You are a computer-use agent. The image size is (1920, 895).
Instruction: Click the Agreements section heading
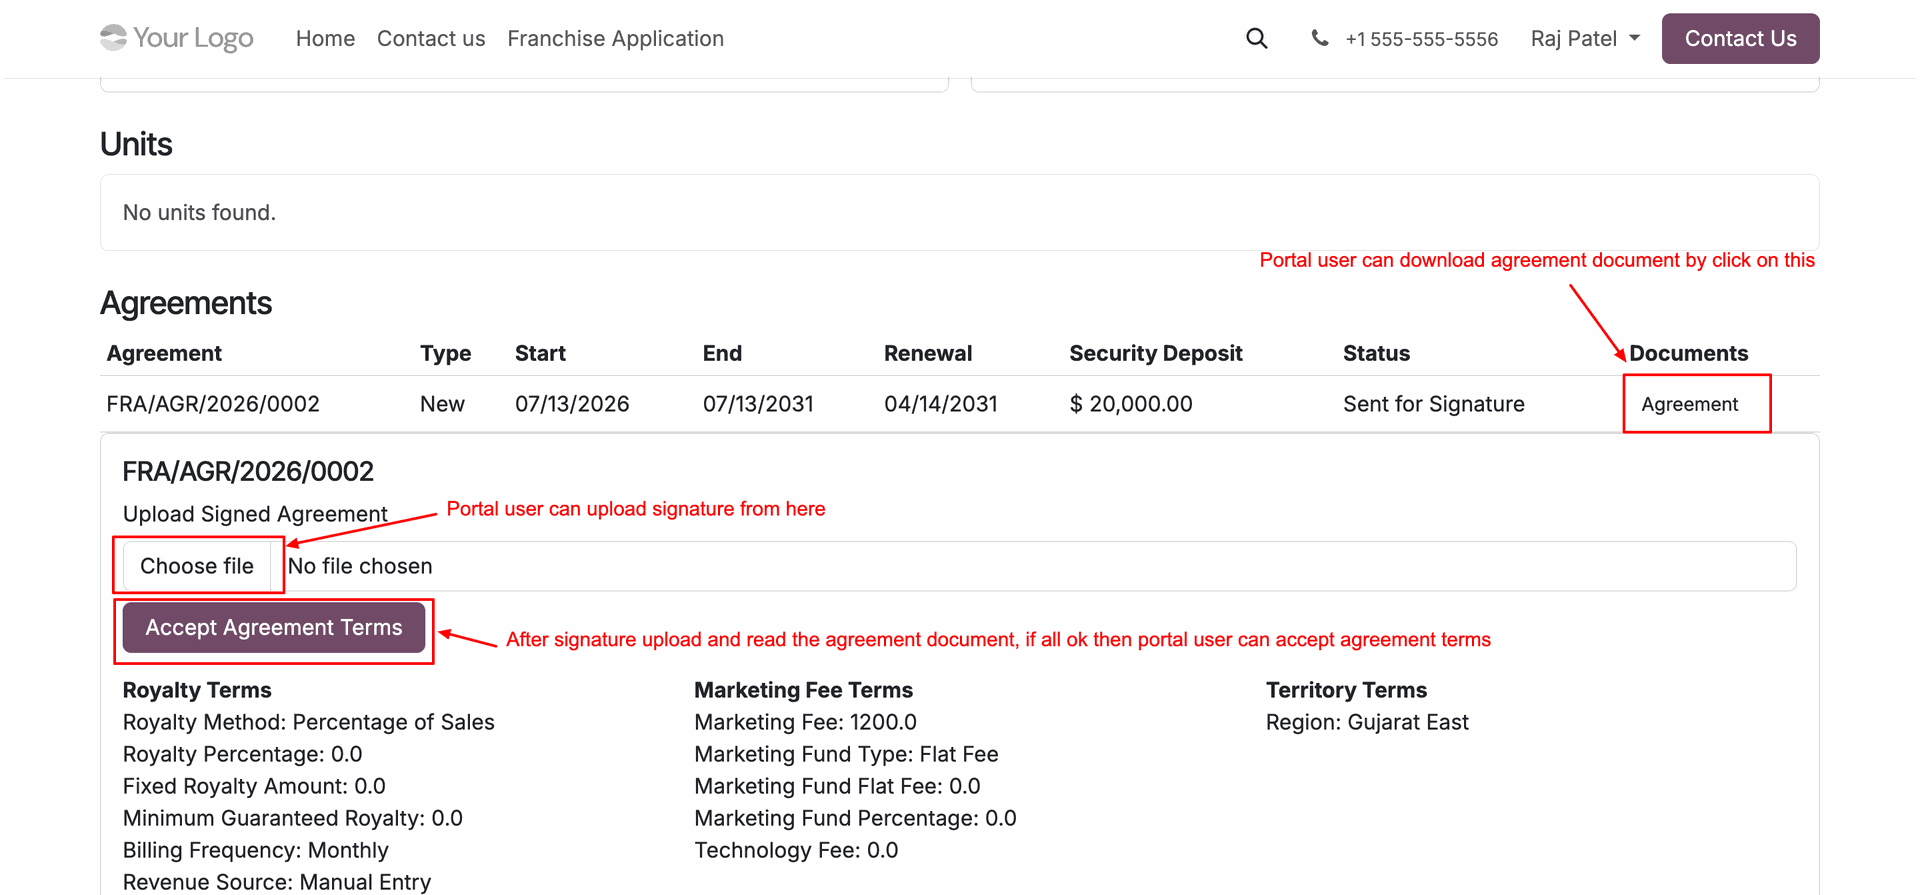coord(186,303)
